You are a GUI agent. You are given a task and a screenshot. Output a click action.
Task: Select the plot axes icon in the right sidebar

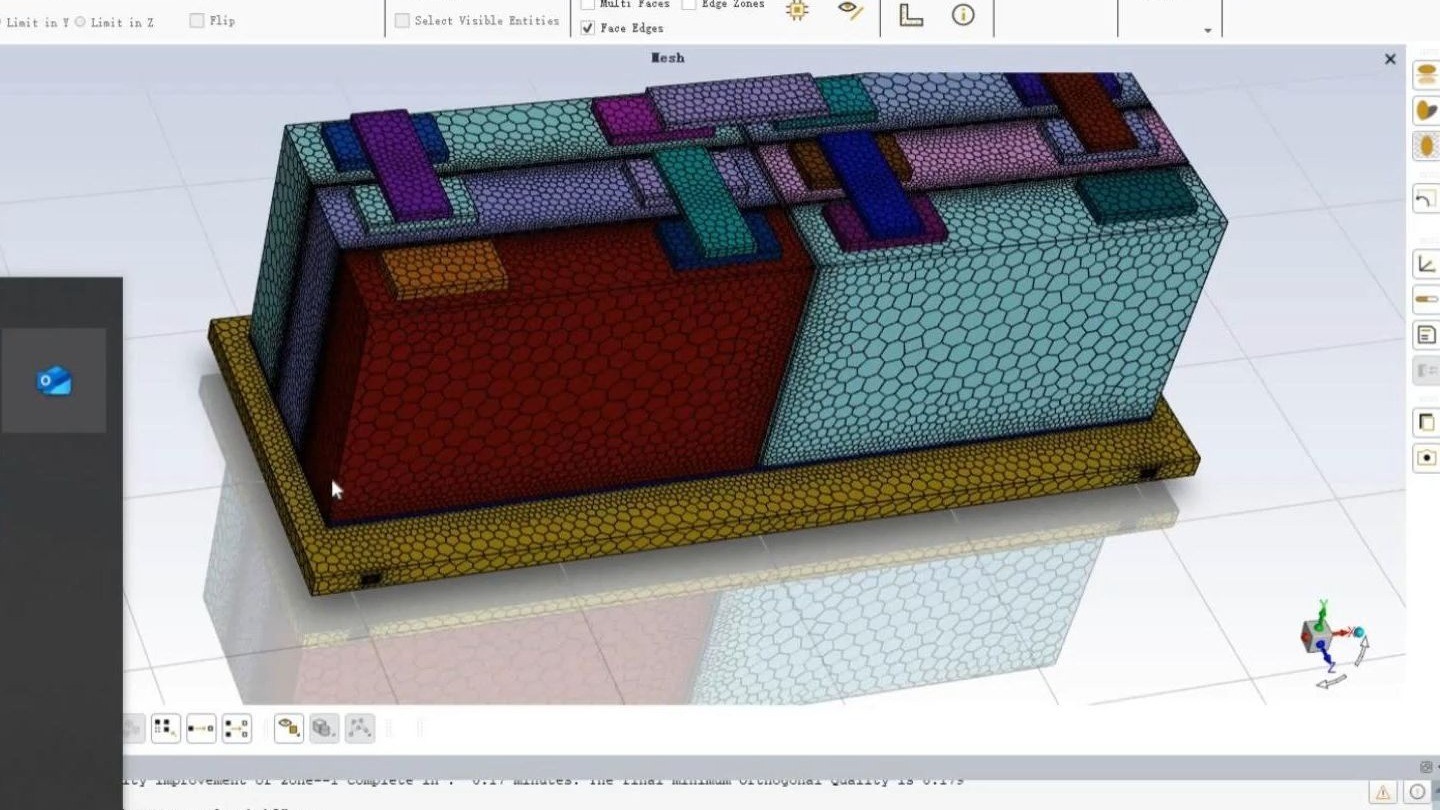point(1425,263)
